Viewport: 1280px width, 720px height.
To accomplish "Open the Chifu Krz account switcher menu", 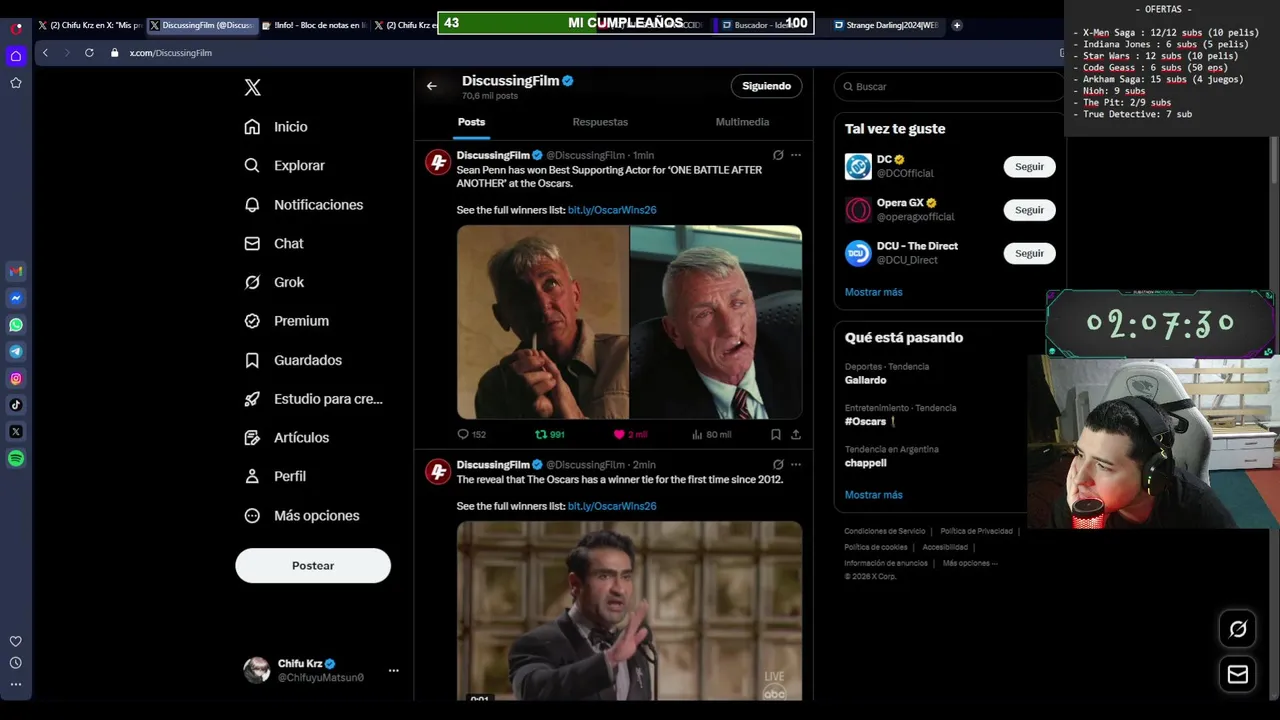I will pos(393,671).
